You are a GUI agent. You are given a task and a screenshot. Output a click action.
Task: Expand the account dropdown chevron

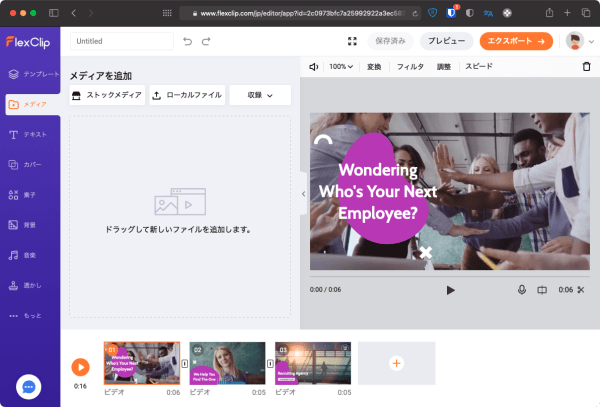click(592, 41)
